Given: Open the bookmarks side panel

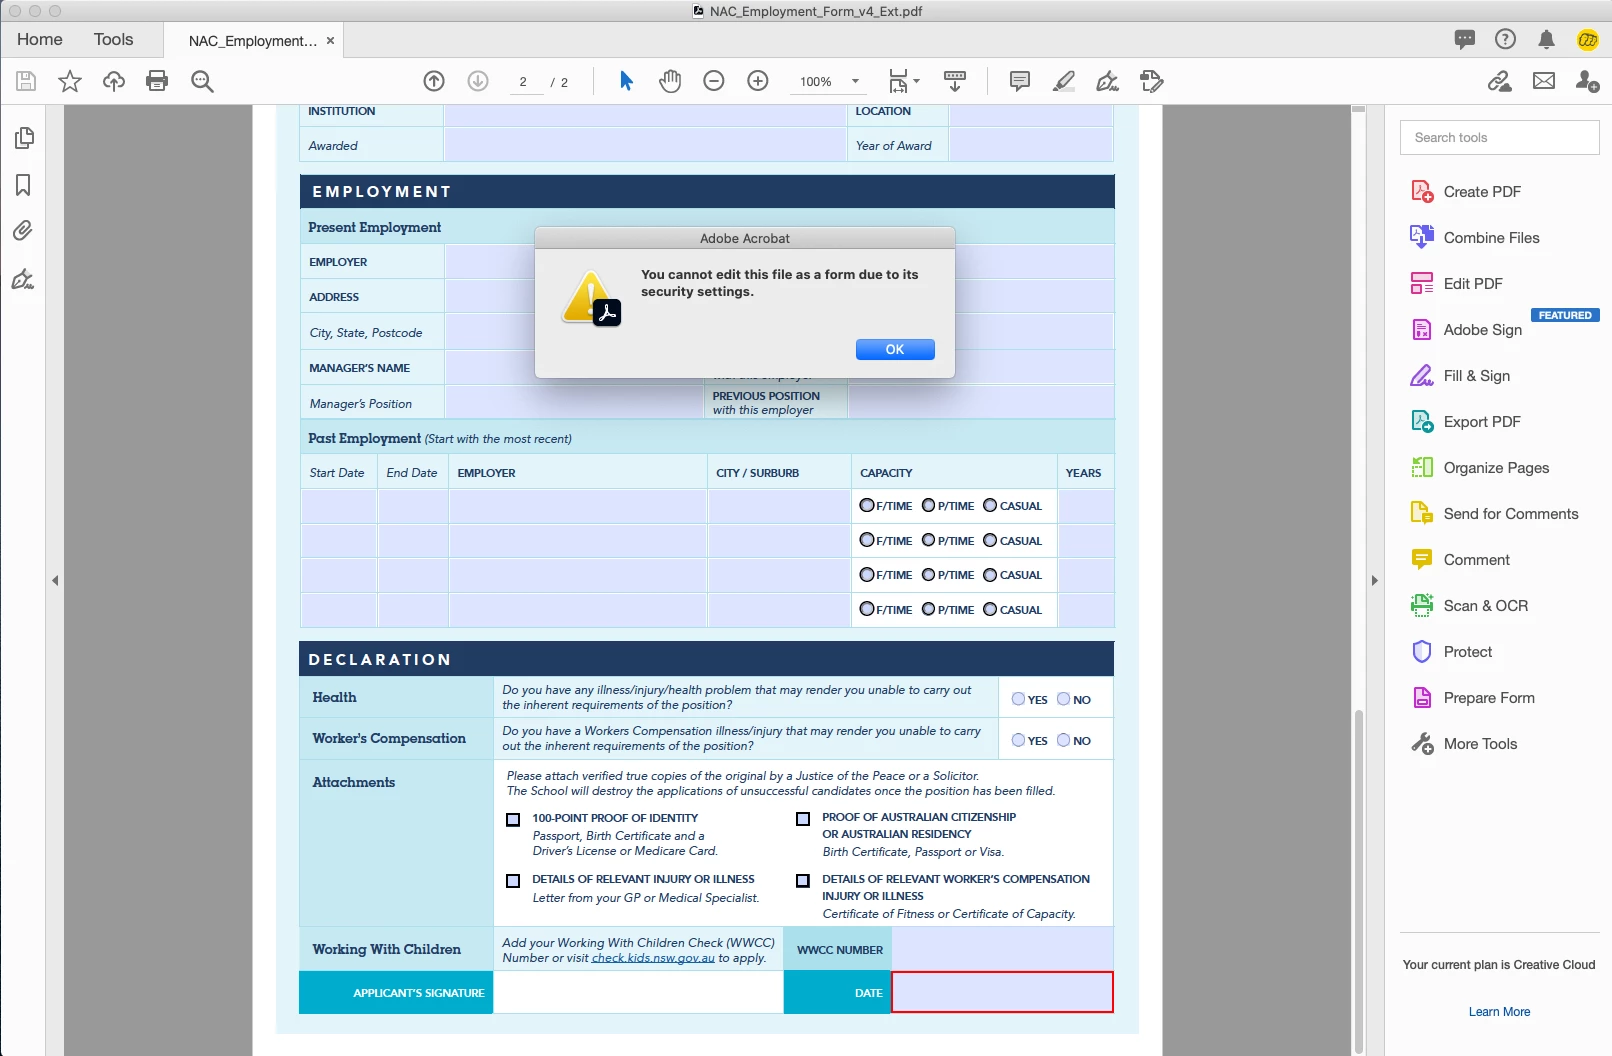Looking at the screenshot, I should tap(23, 185).
